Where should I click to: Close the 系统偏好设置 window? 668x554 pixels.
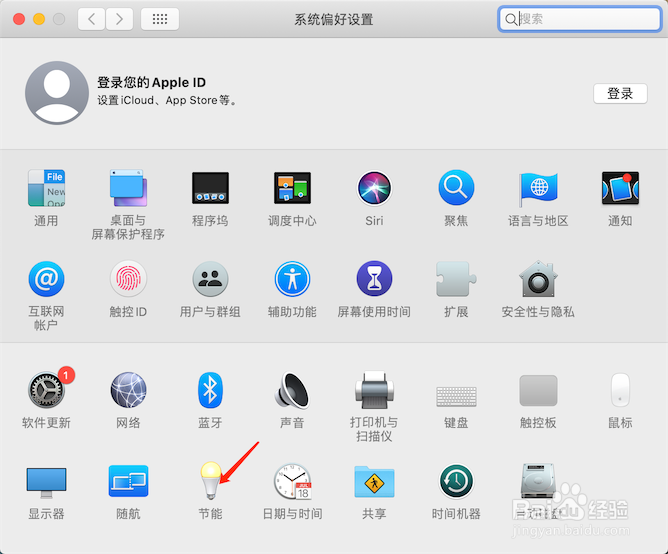click(19, 19)
